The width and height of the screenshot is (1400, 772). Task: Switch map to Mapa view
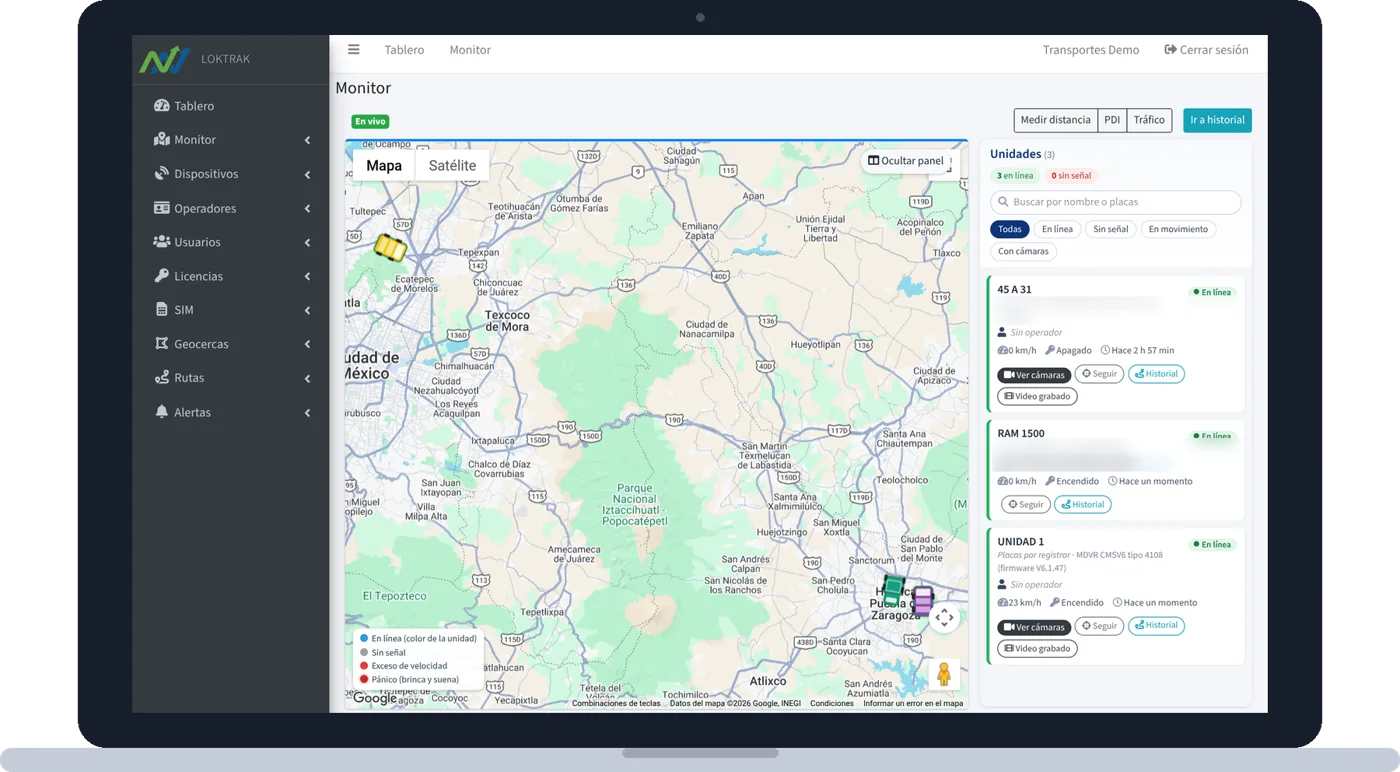384,166
